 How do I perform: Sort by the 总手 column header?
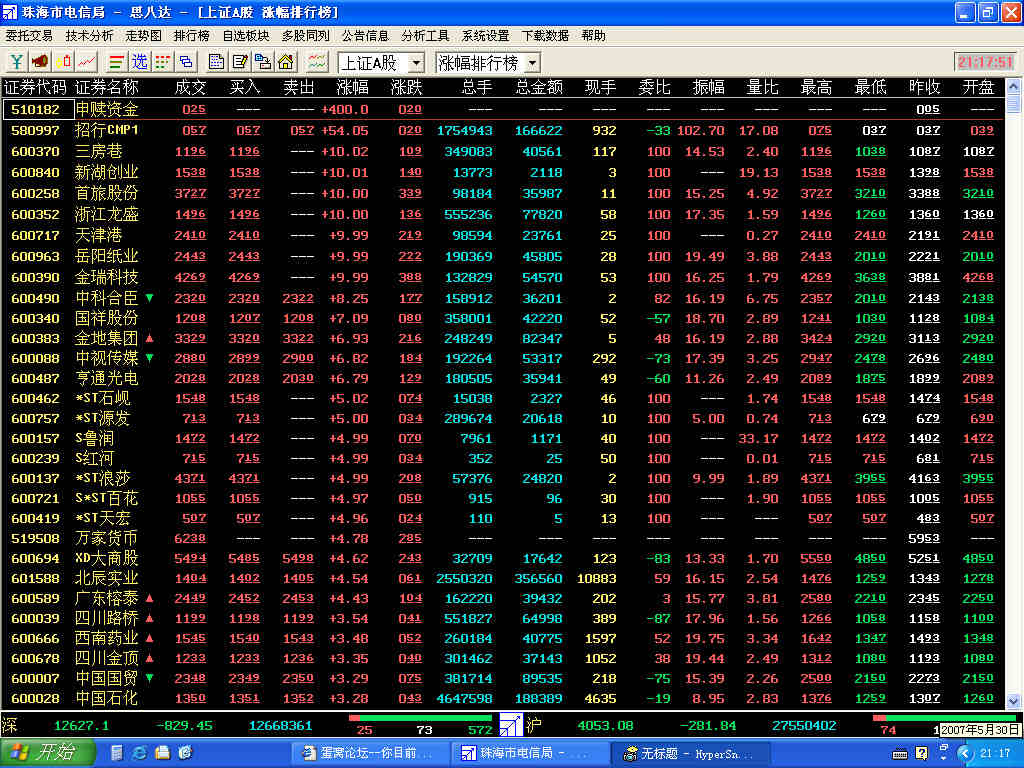click(477, 87)
